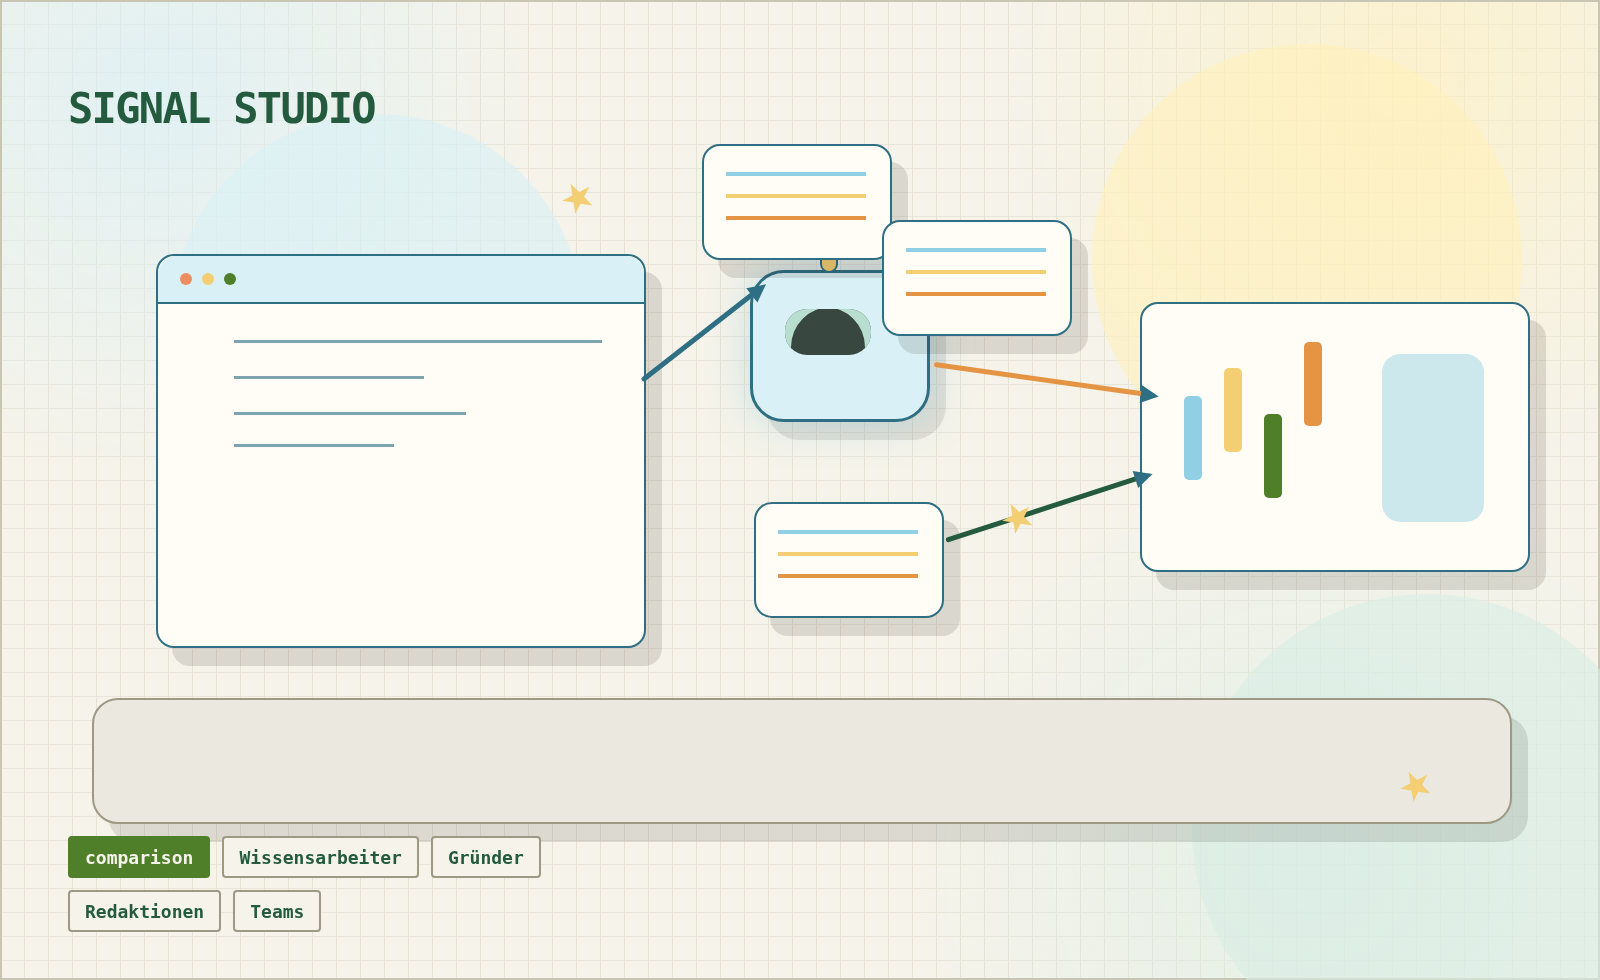This screenshot has height=980, width=1600.
Task: Open the light blue panel in the chart card
Action: (1433, 438)
